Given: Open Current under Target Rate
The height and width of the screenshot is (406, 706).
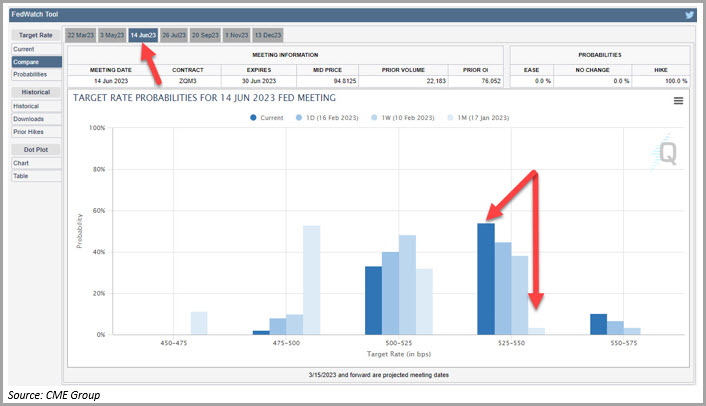Looking at the screenshot, I should click(x=36, y=49).
